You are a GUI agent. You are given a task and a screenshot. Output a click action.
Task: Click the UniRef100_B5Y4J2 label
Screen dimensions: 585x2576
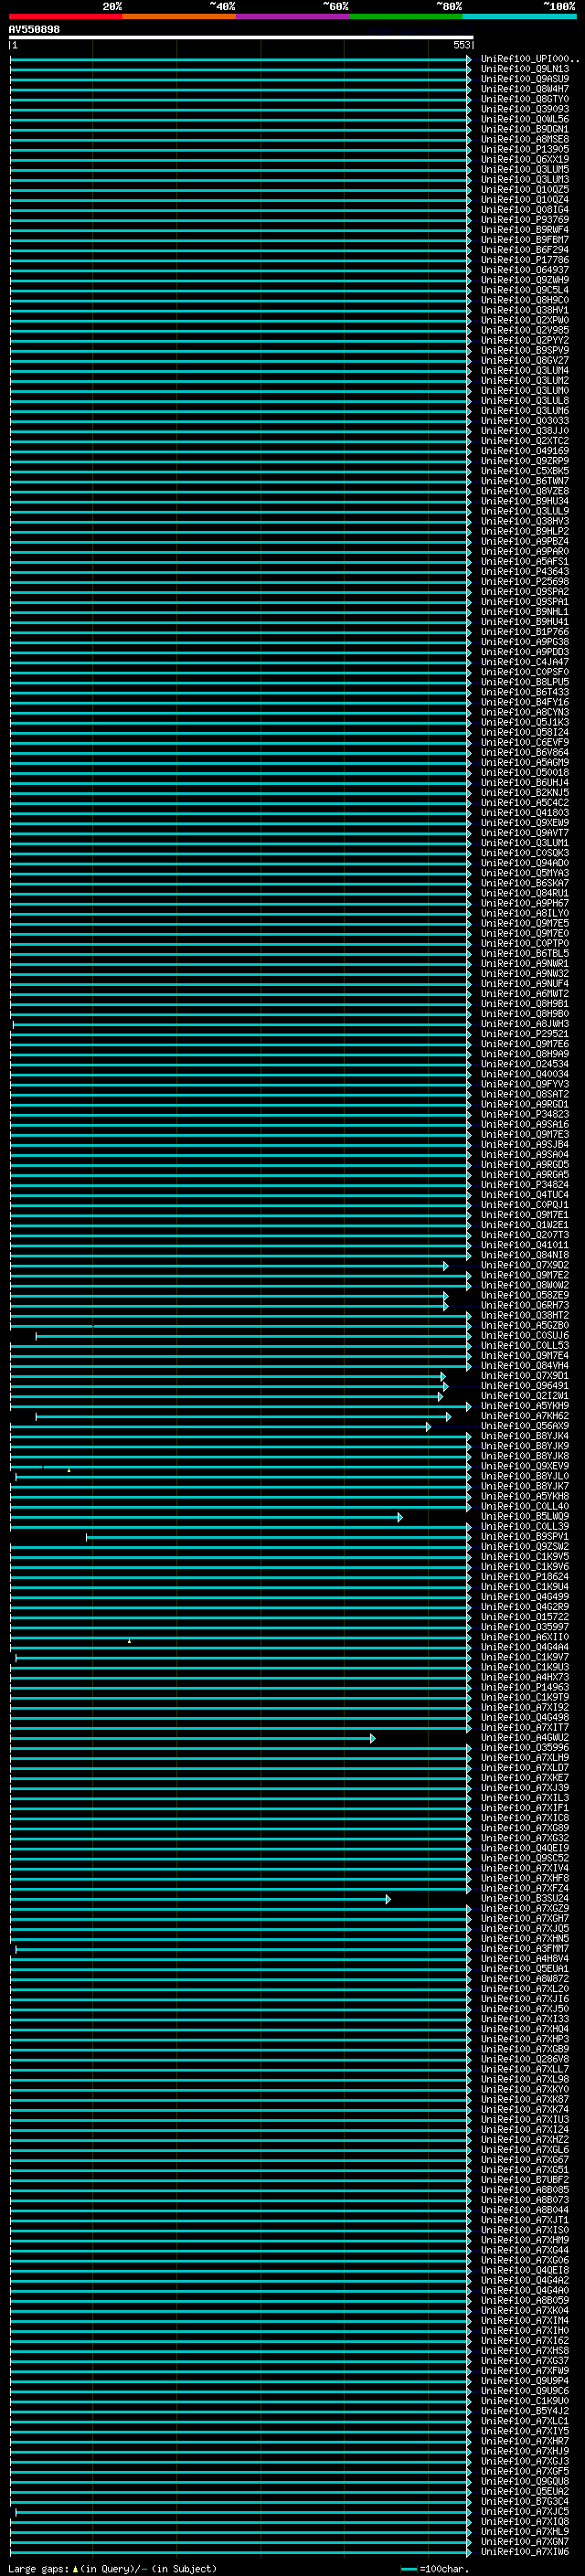pos(524,2411)
